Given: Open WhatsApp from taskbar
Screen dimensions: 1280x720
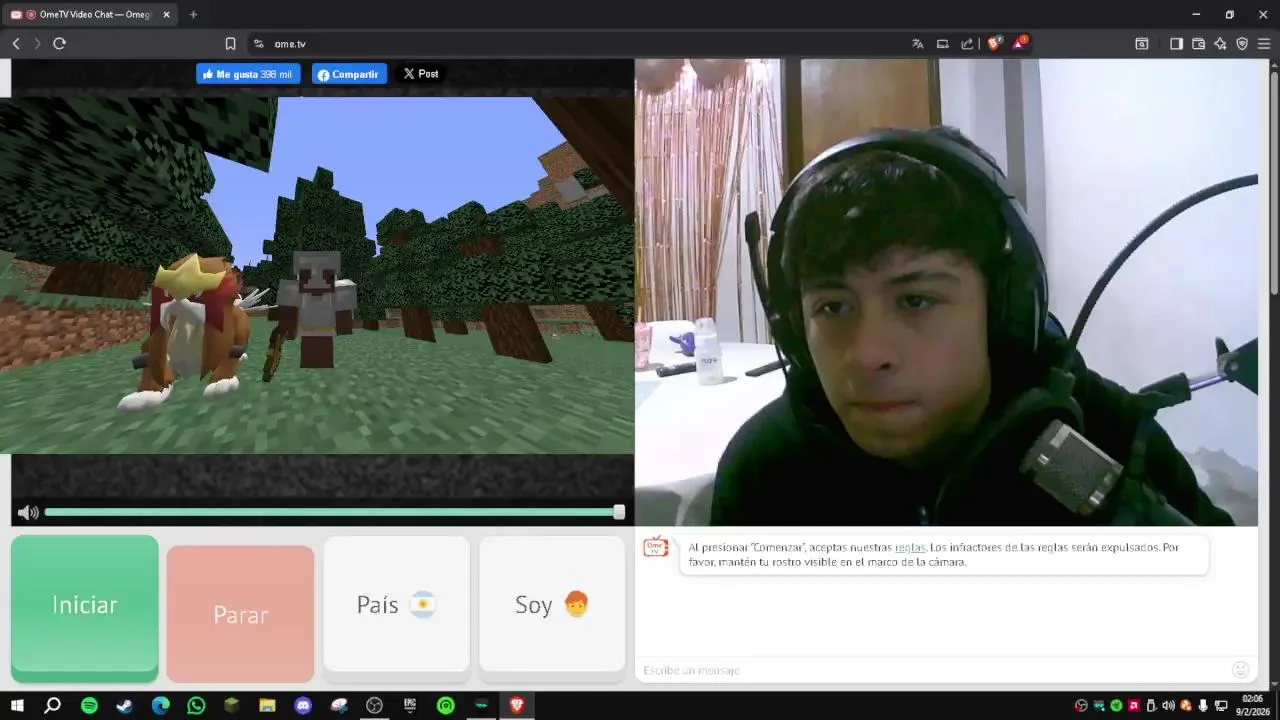Looking at the screenshot, I should 196,706.
